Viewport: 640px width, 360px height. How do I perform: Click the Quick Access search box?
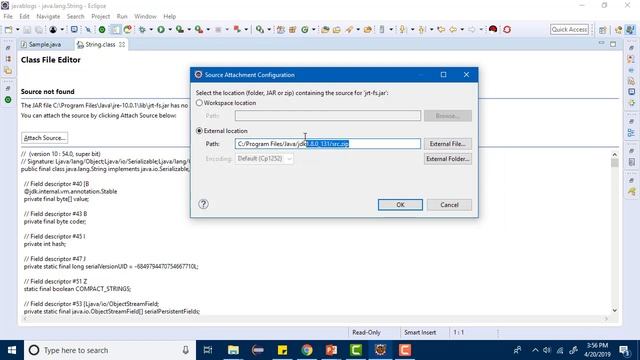(x=569, y=29)
